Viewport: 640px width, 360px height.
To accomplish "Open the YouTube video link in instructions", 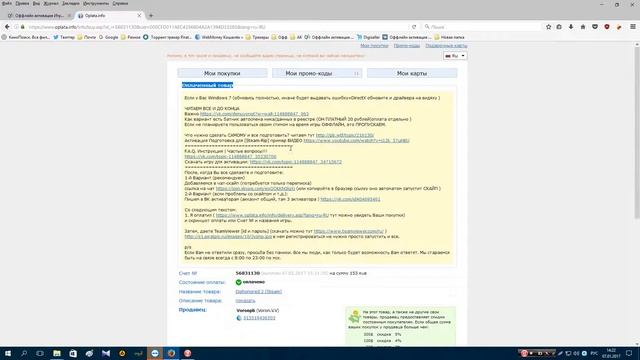I will point(356,140).
